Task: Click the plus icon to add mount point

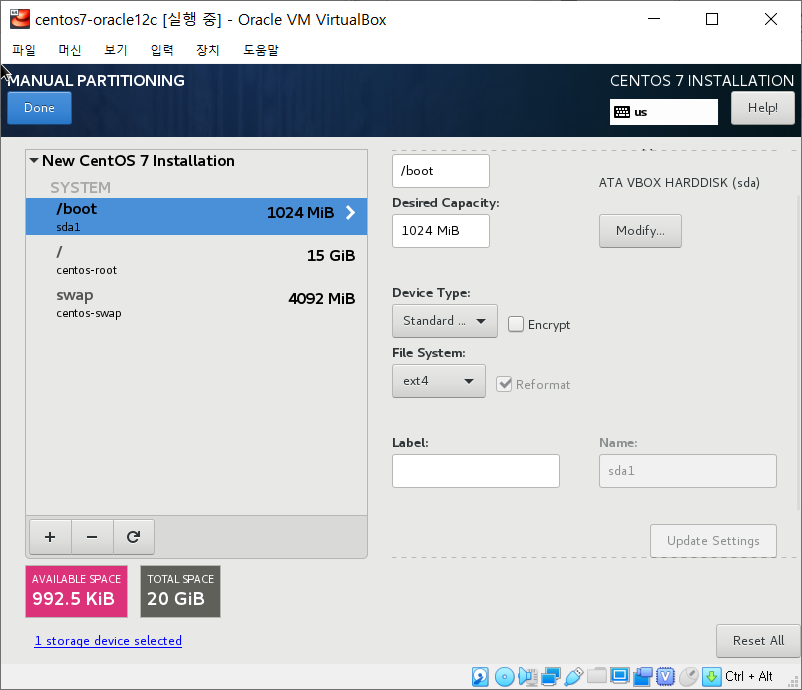Action: coord(50,537)
